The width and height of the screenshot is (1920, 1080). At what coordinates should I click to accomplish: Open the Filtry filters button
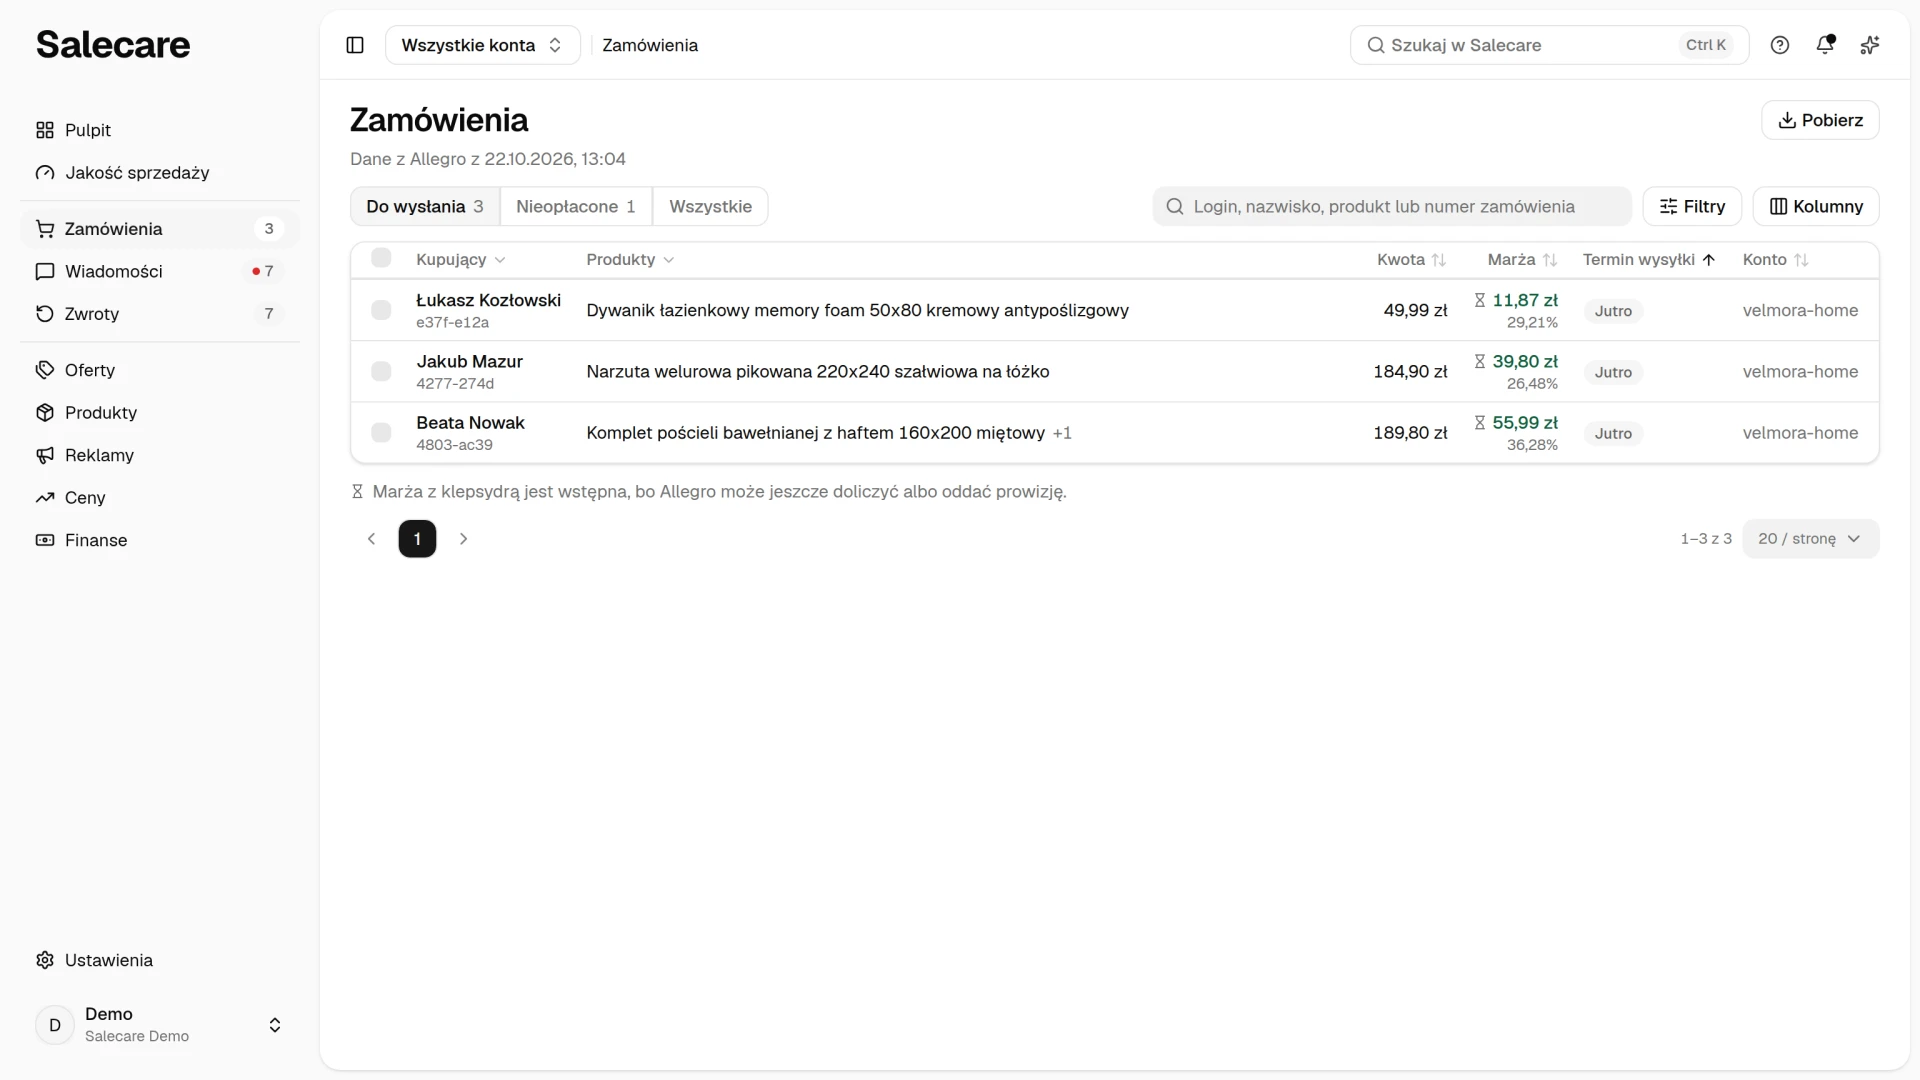(x=1692, y=207)
